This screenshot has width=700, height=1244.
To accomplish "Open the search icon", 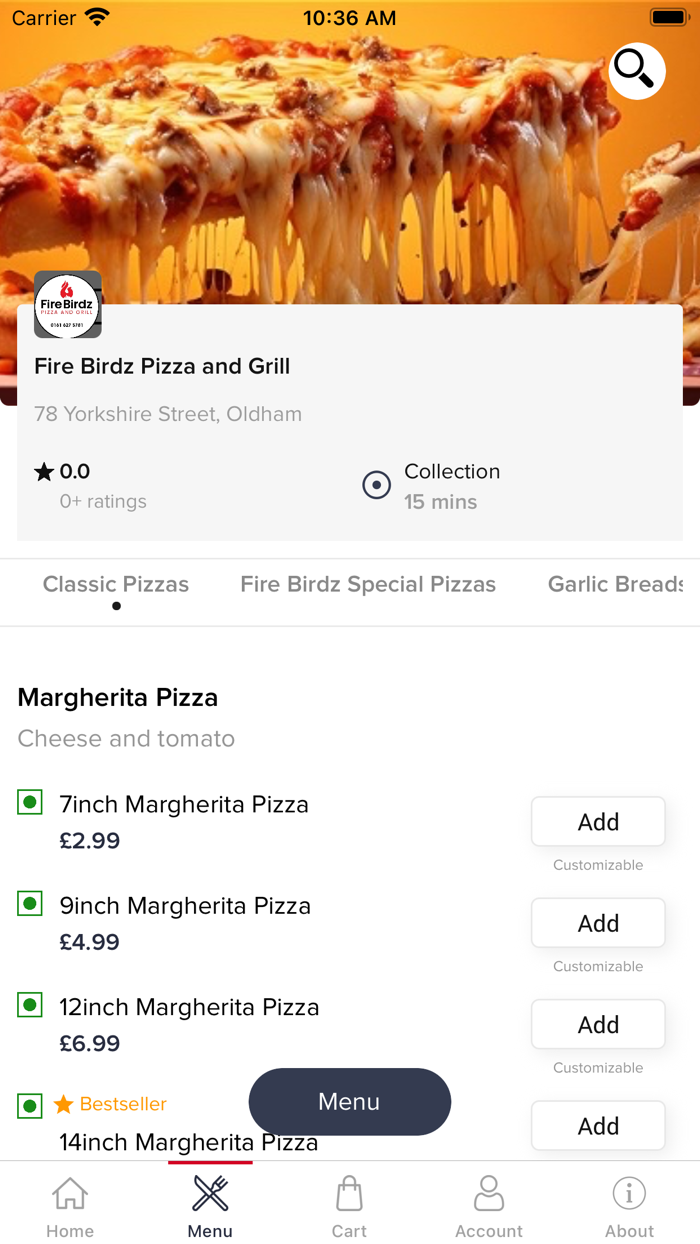I will pos(636,71).
